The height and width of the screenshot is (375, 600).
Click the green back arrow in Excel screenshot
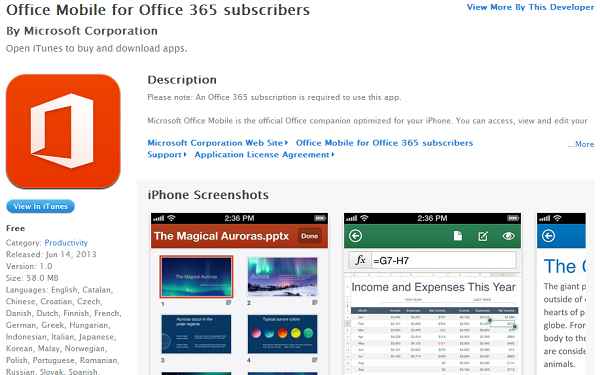click(x=355, y=236)
